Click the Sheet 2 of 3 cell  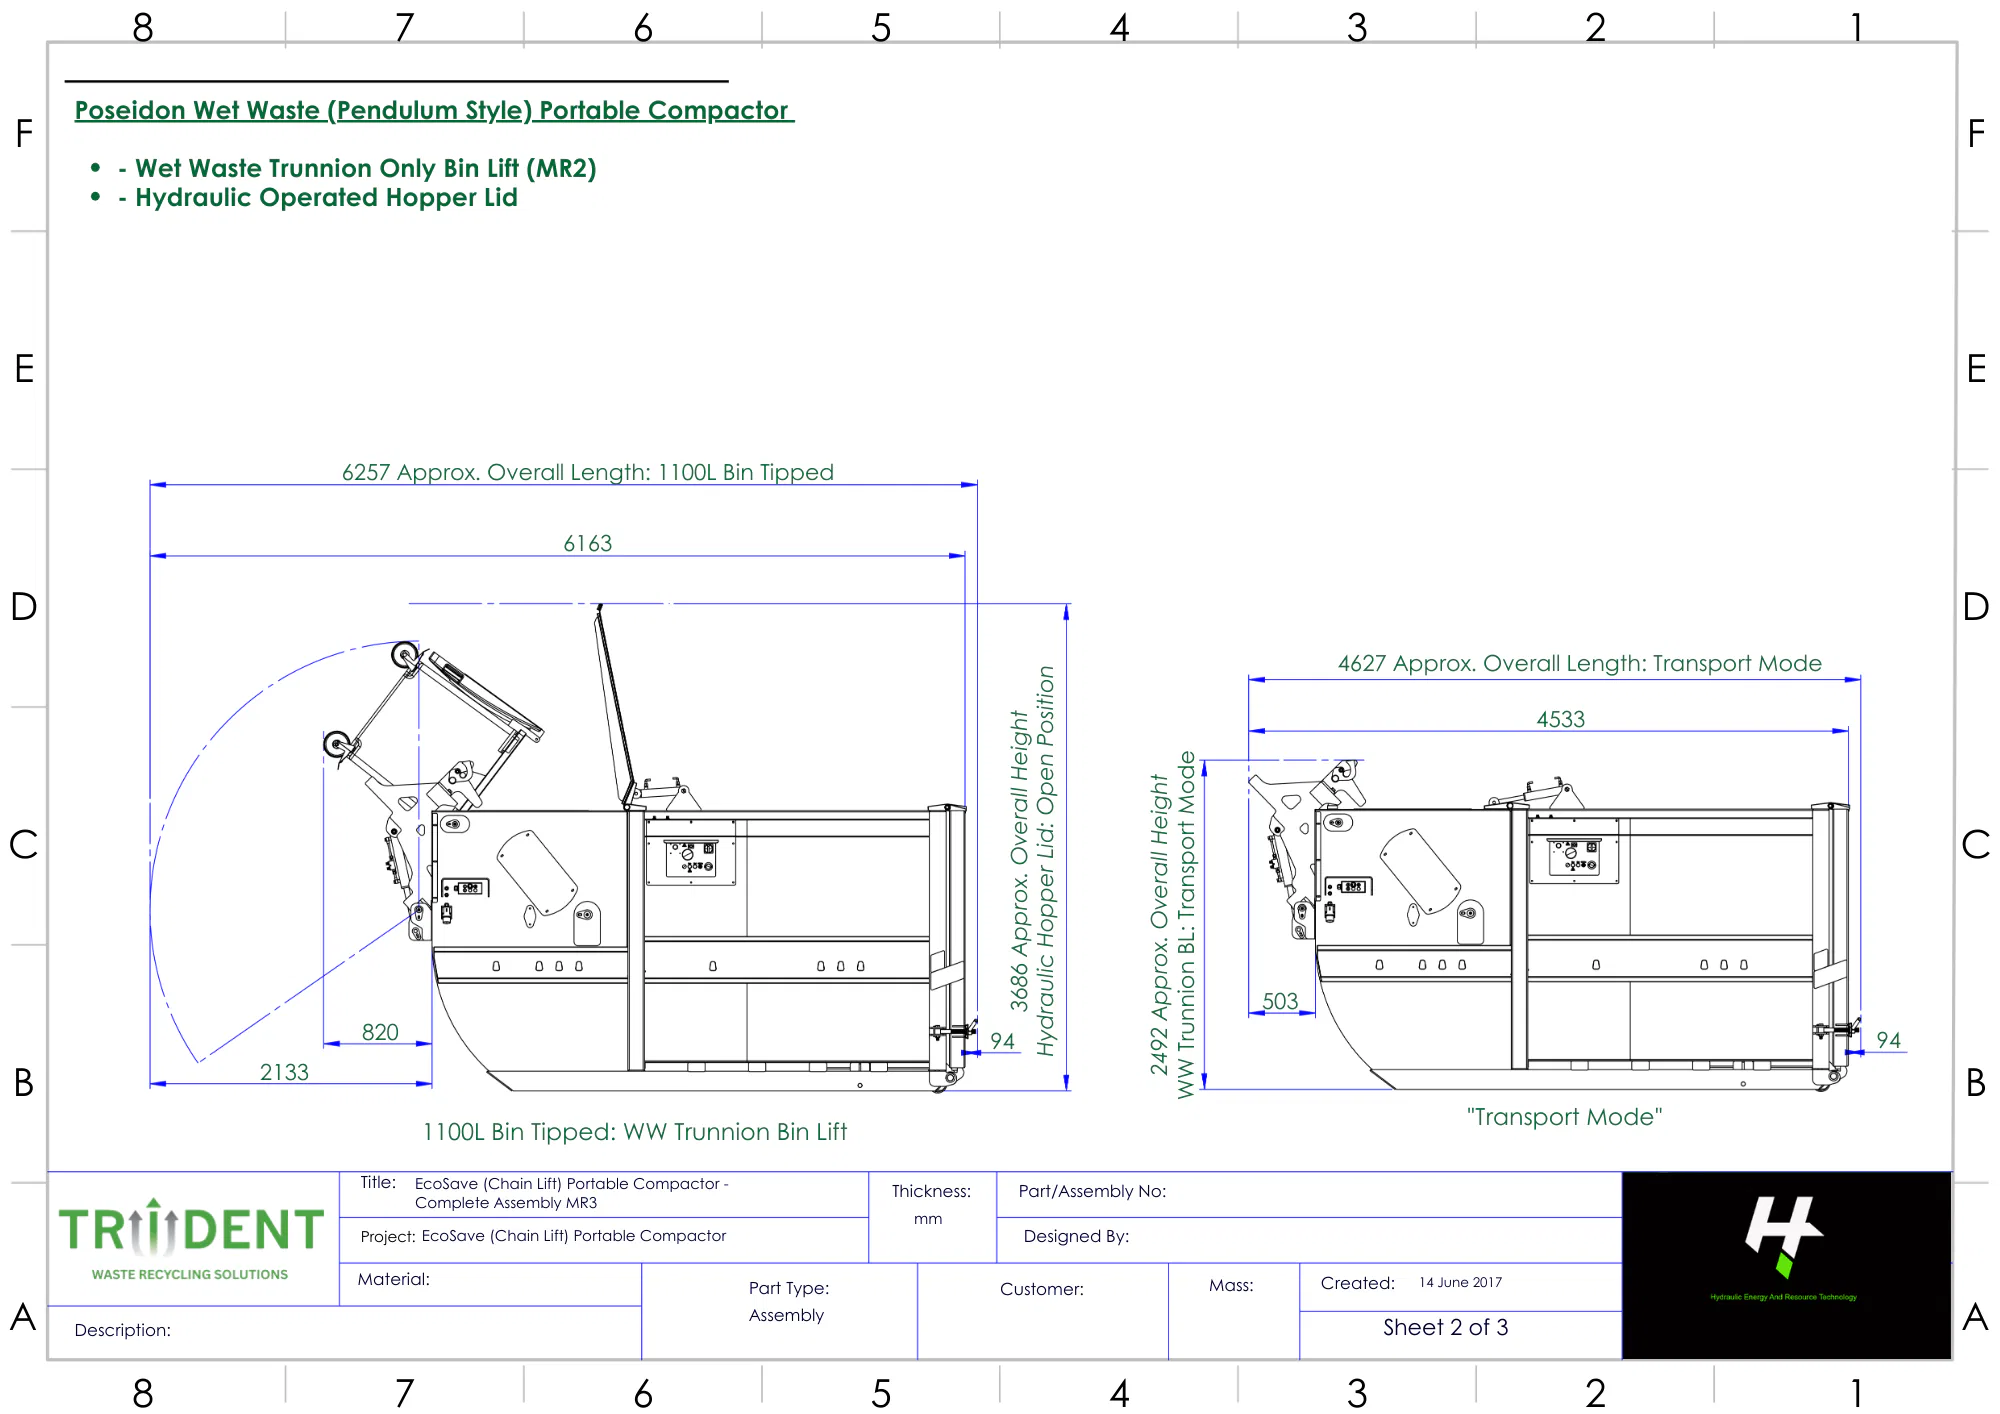click(1445, 1327)
